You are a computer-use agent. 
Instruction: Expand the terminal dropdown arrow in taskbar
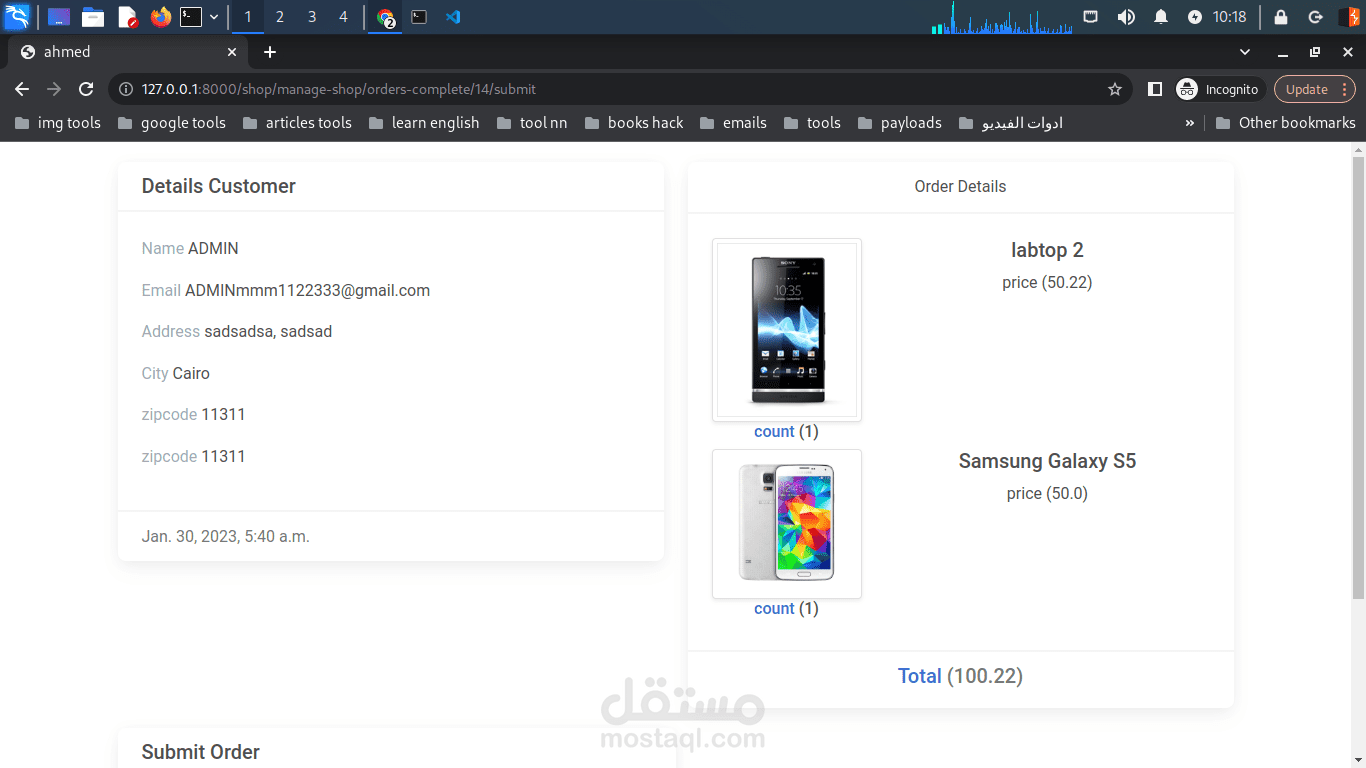(214, 17)
